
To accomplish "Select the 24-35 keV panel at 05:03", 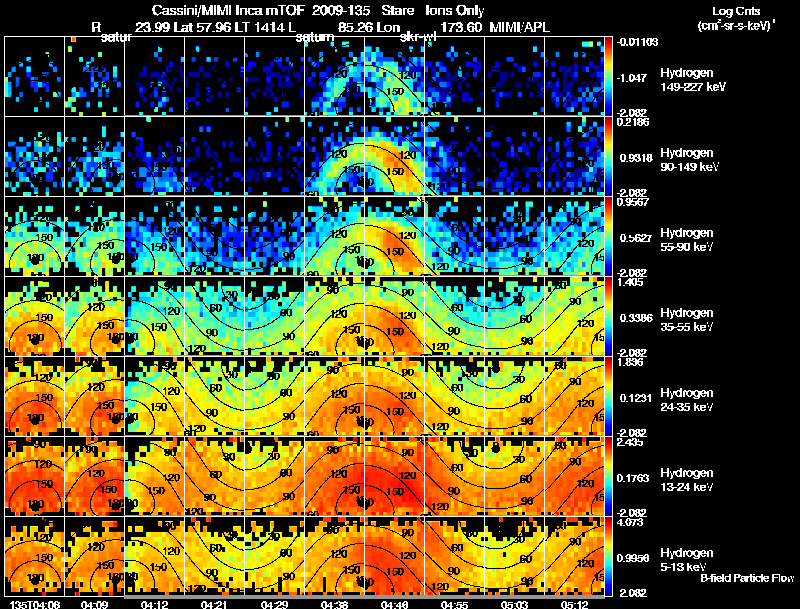I will (514, 397).
